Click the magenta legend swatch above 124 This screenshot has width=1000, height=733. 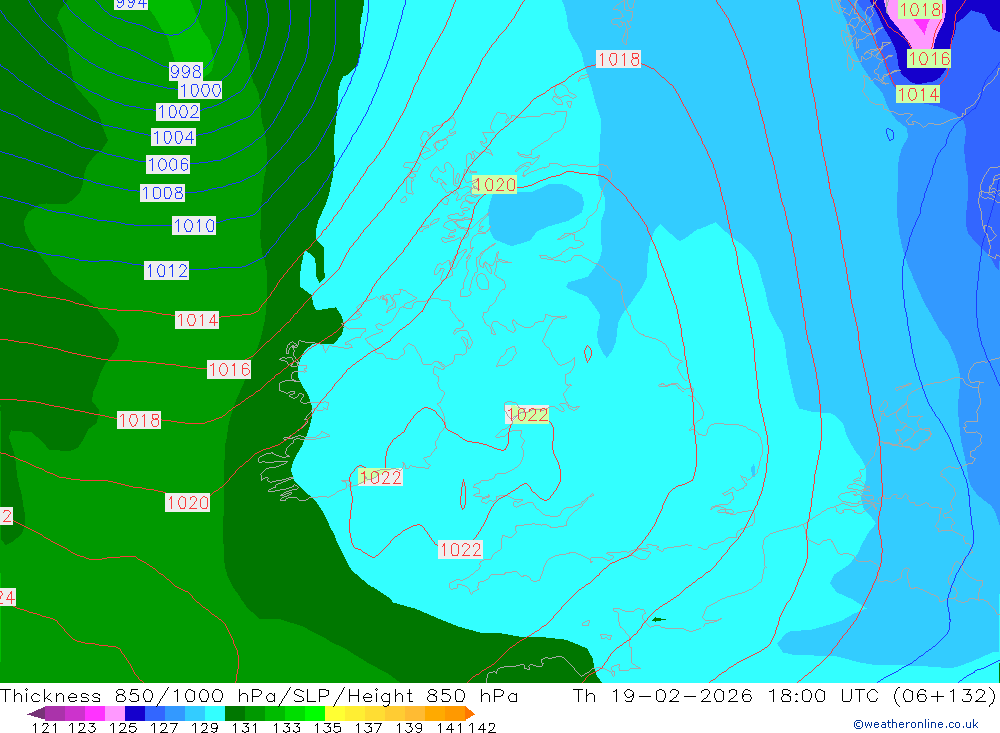tap(94, 713)
